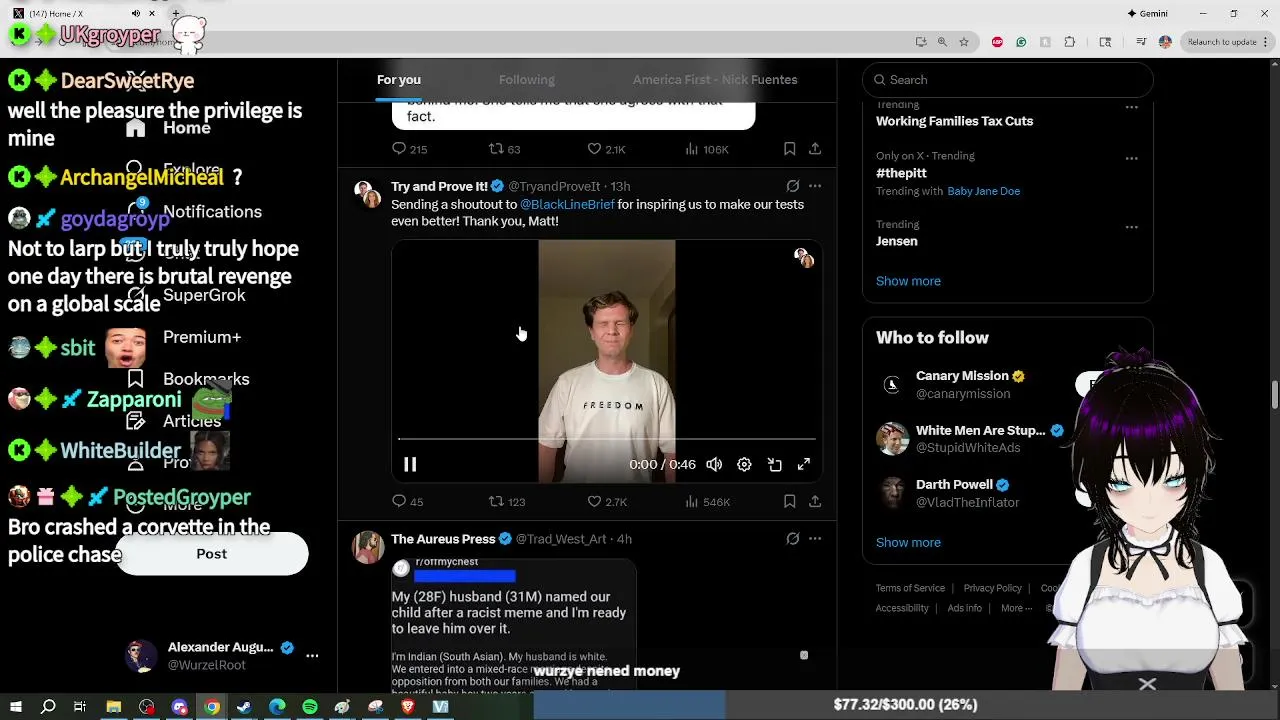
Task: View analytics showing 546K views
Action: click(706, 502)
